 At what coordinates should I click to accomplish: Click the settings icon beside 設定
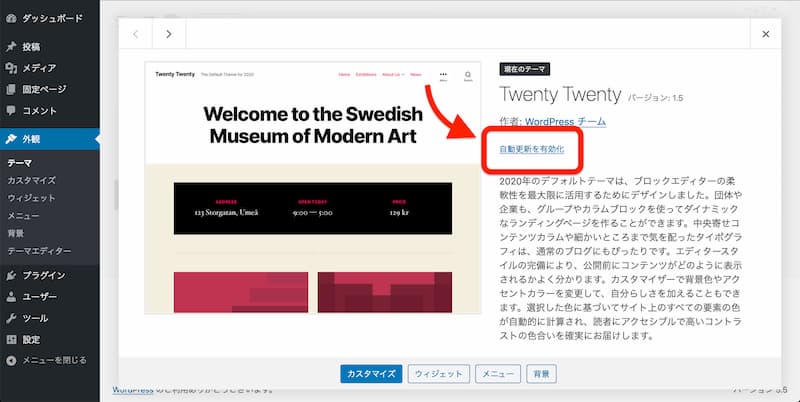(11, 339)
